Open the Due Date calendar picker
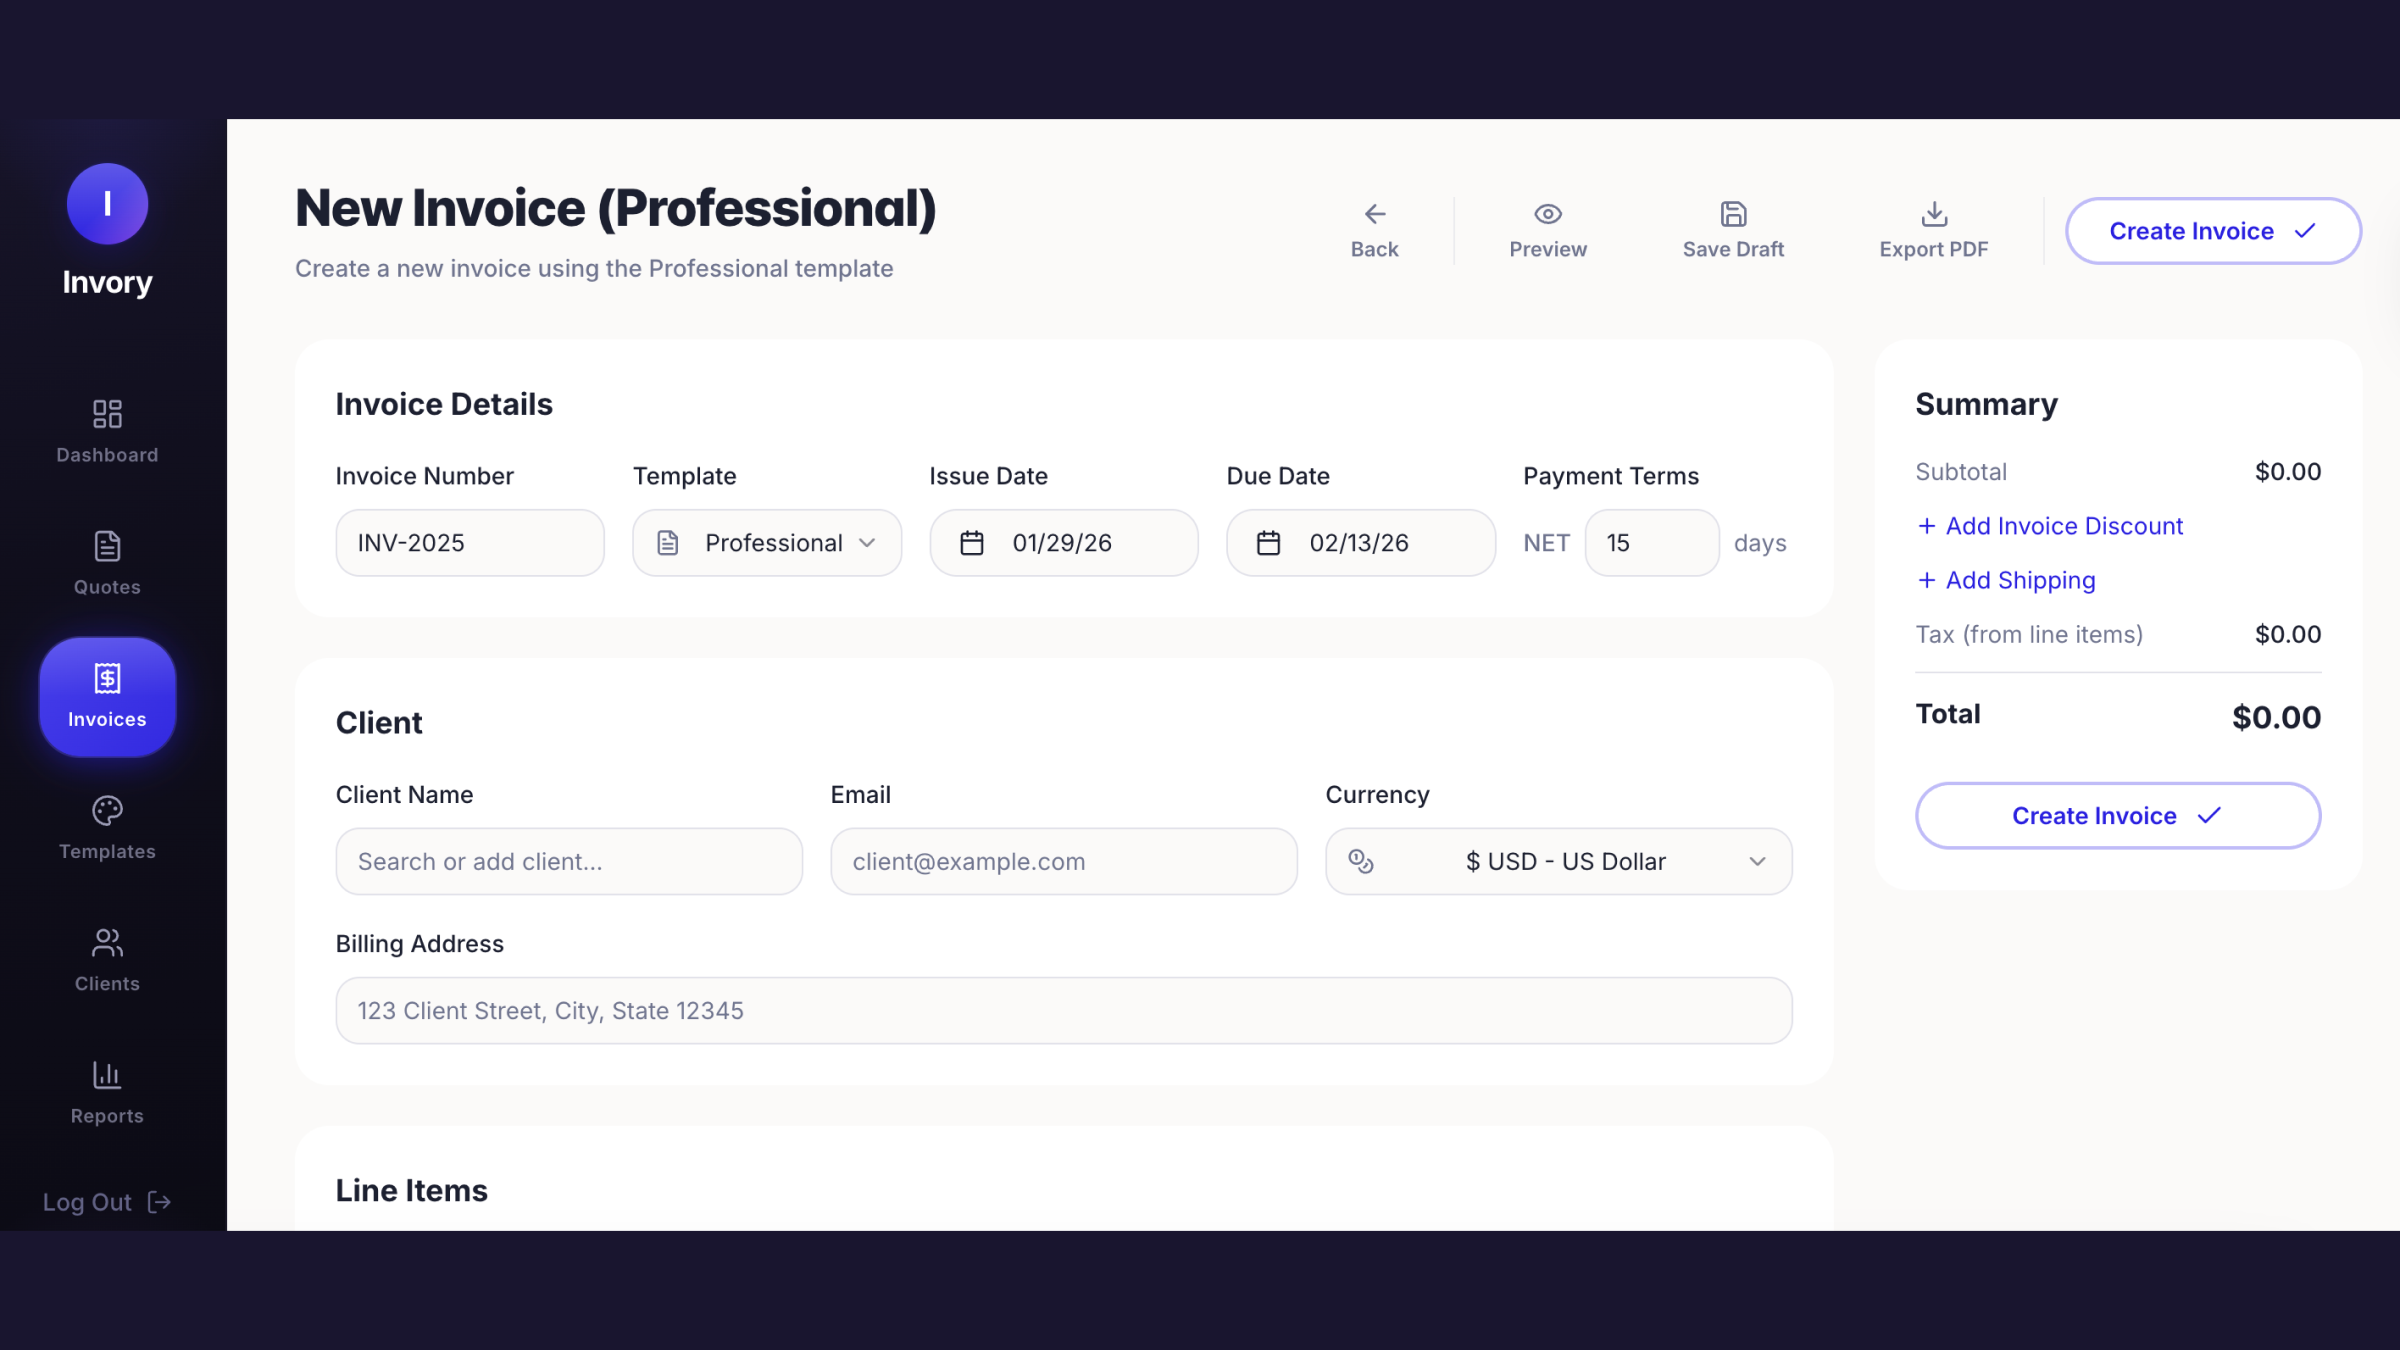This screenshot has height=1350, width=2400. click(1269, 543)
